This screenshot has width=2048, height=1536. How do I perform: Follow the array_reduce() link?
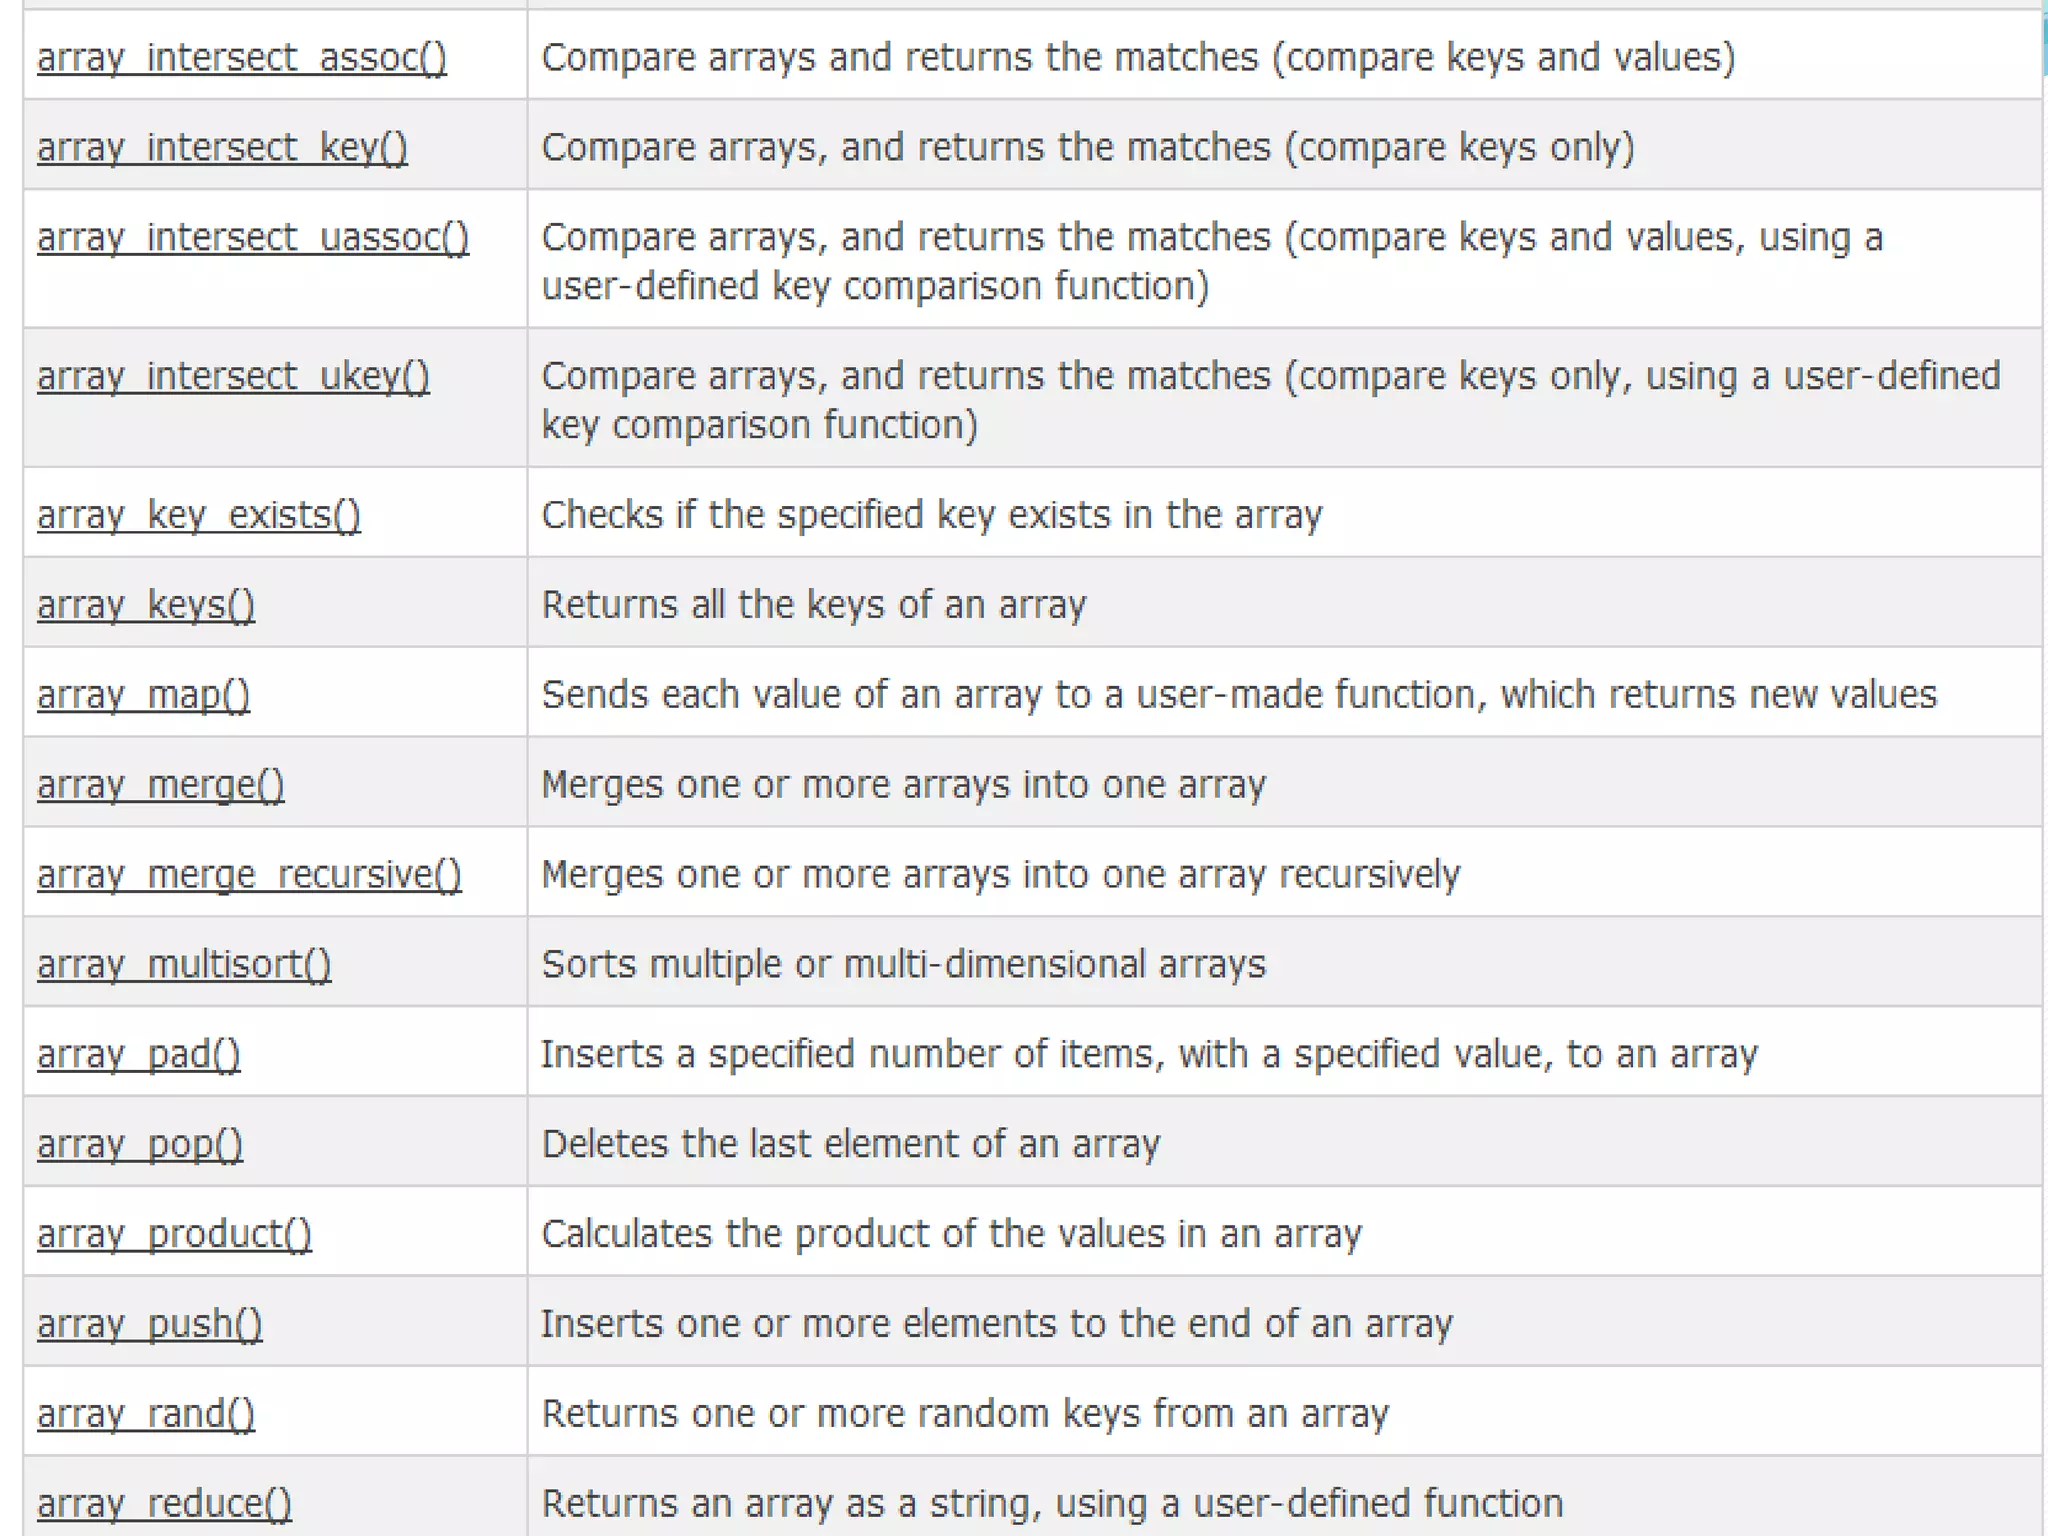pos(164,1504)
